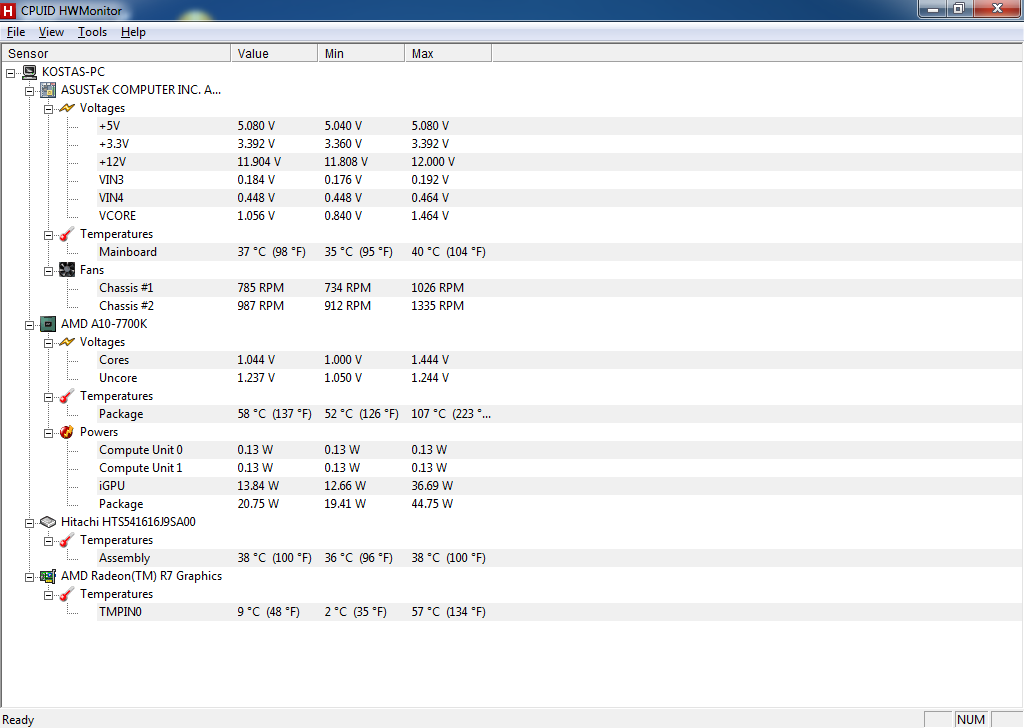Click the NUM indicator in status bar
1024x728 pixels.
(971, 720)
